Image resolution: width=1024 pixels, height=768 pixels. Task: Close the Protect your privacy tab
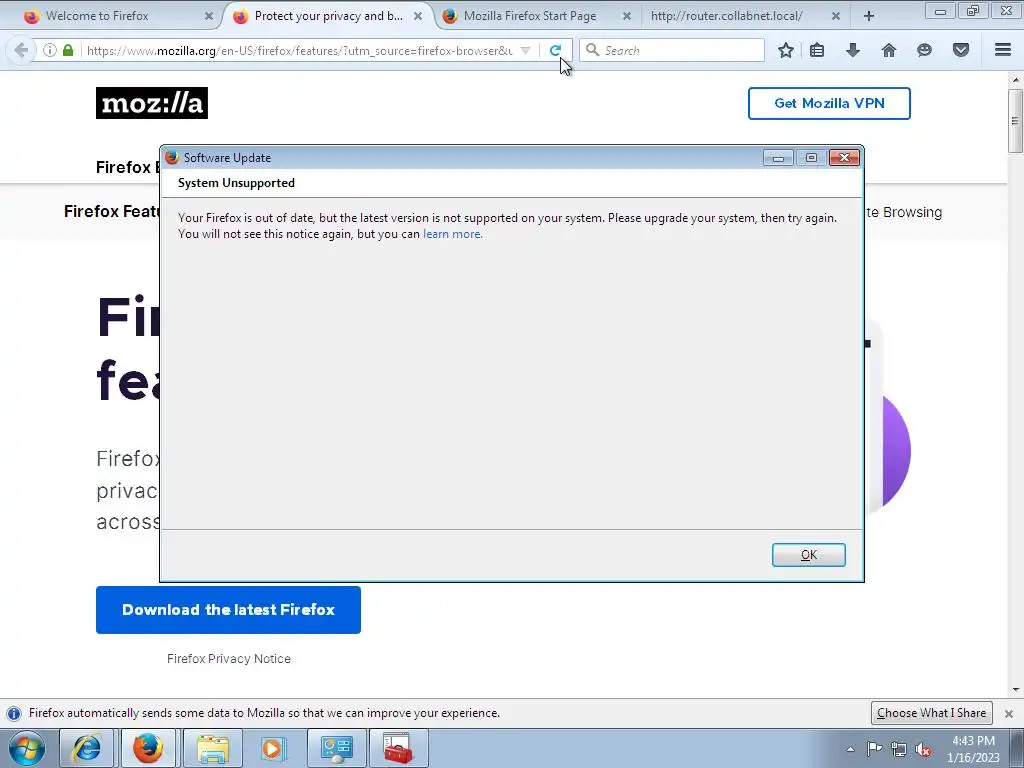pyautogui.click(x=417, y=16)
